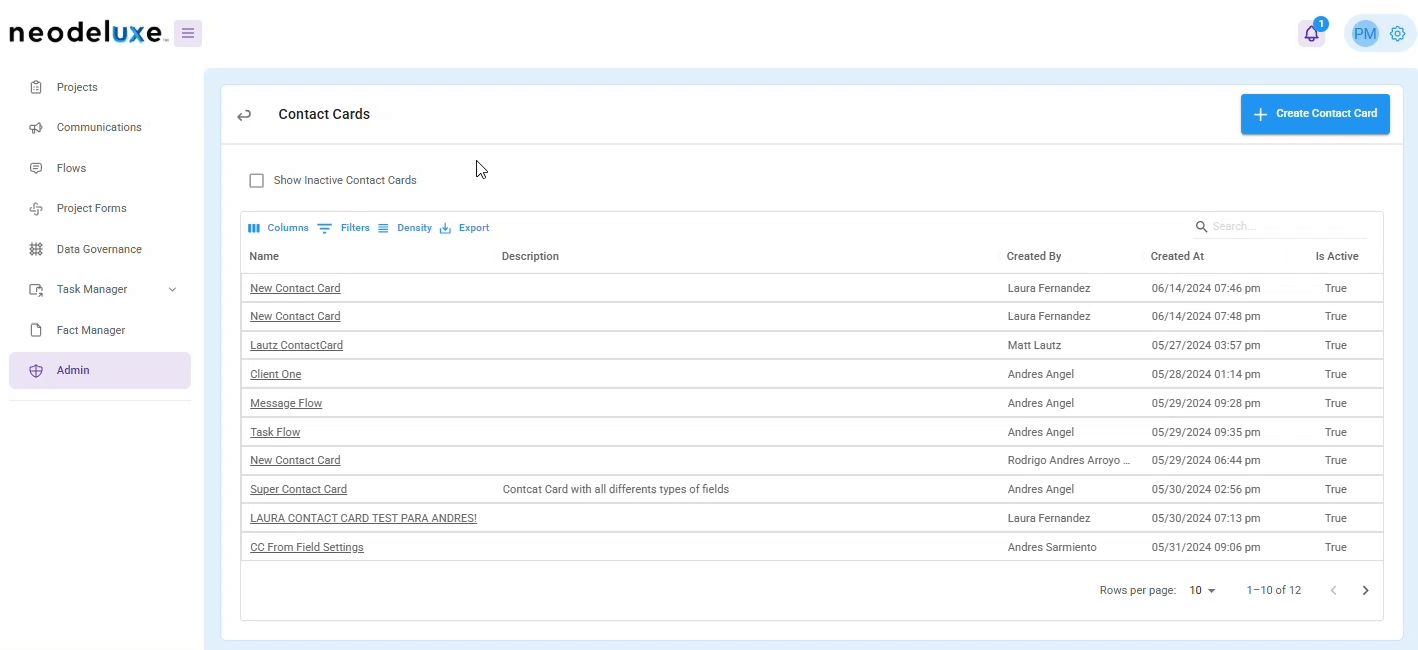Click the 'Contact Cards' page title
1418x650 pixels.
[324, 114]
